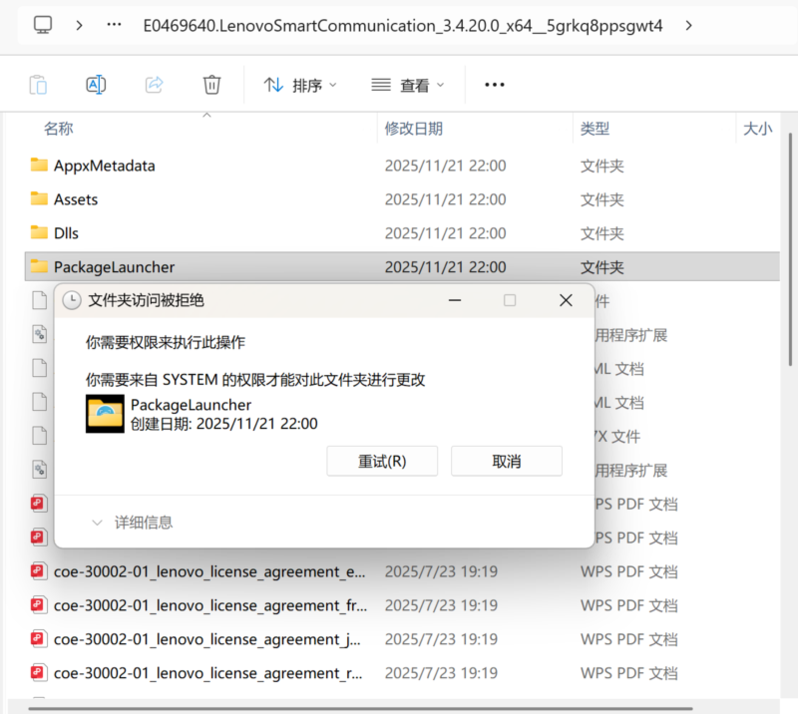
Task: Click the vertical scrollbar on the file list
Action: [x=791, y=300]
